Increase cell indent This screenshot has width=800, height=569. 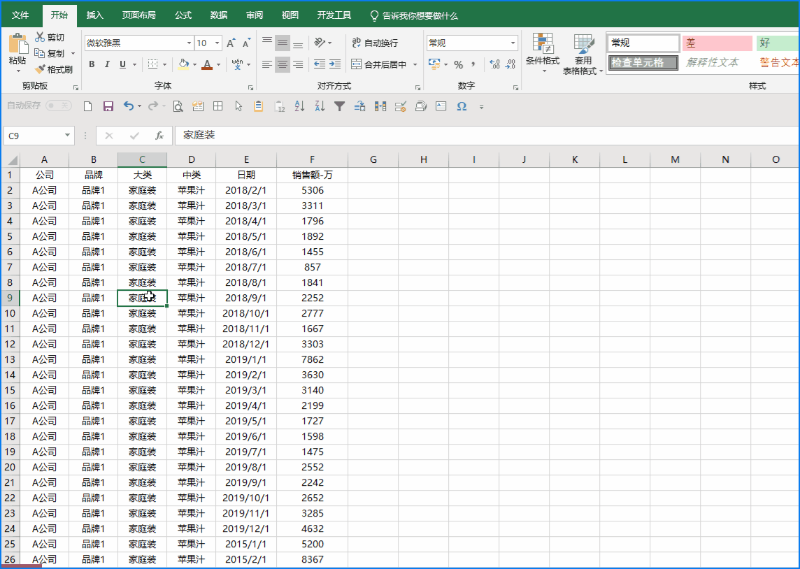[335, 64]
